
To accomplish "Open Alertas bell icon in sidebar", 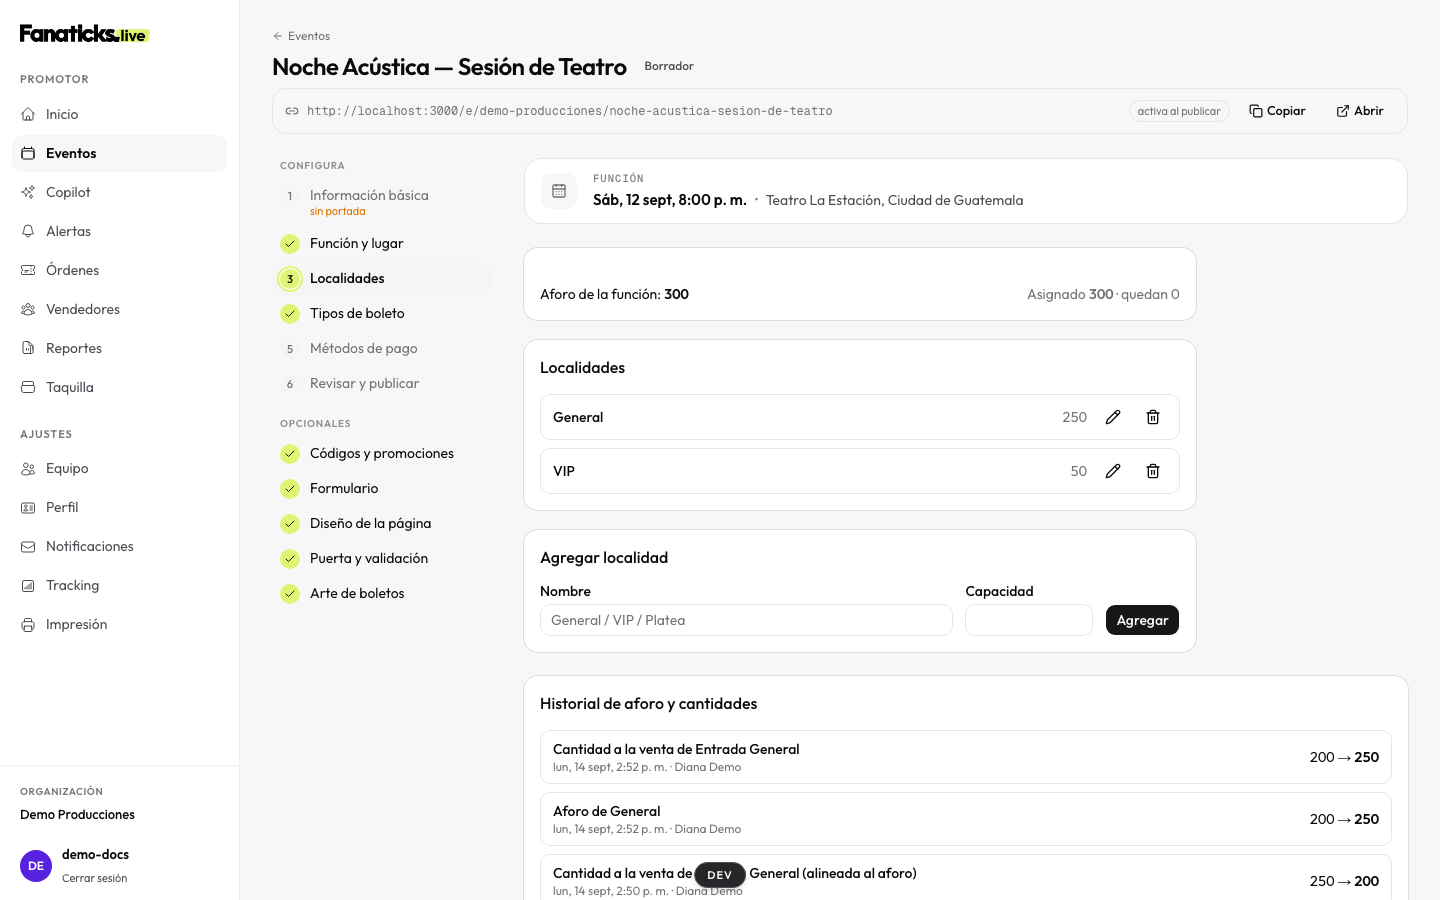I will pyautogui.click(x=28, y=231).
